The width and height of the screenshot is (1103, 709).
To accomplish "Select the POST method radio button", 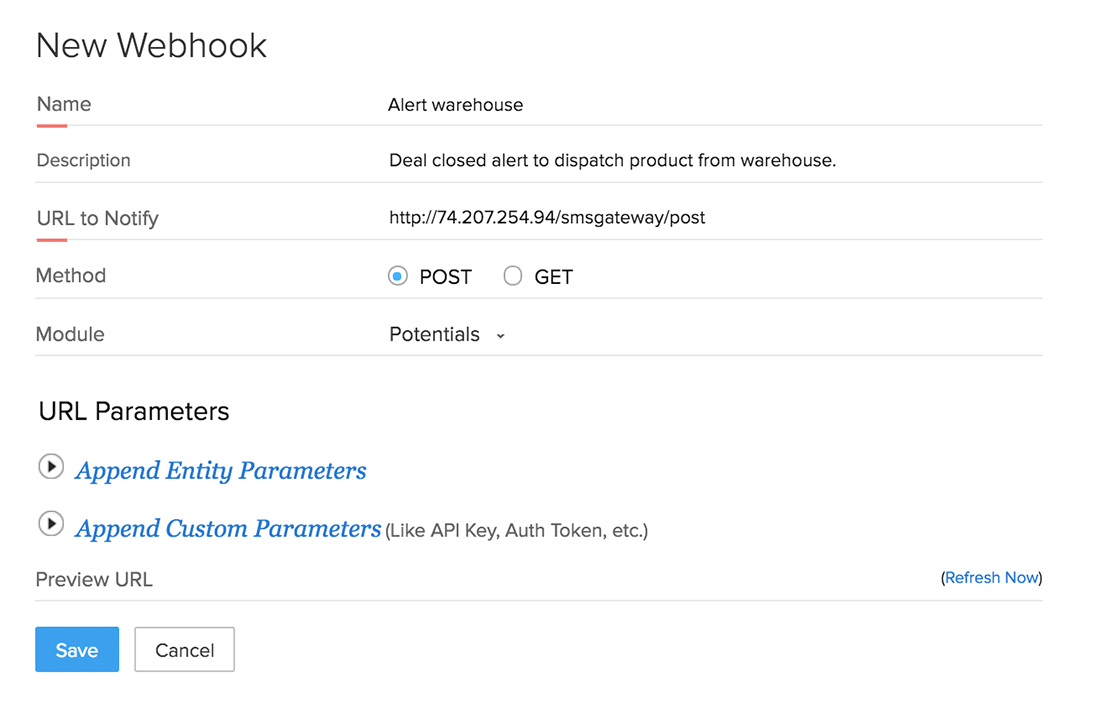I will [398, 277].
